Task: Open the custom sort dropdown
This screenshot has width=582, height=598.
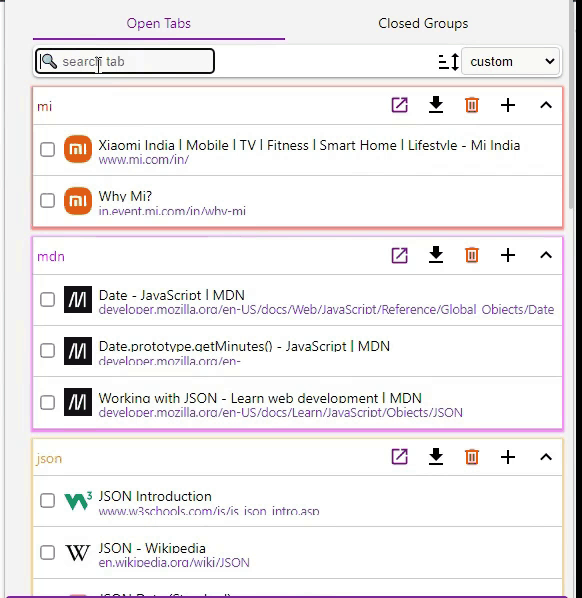Action: pyautogui.click(x=510, y=61)
